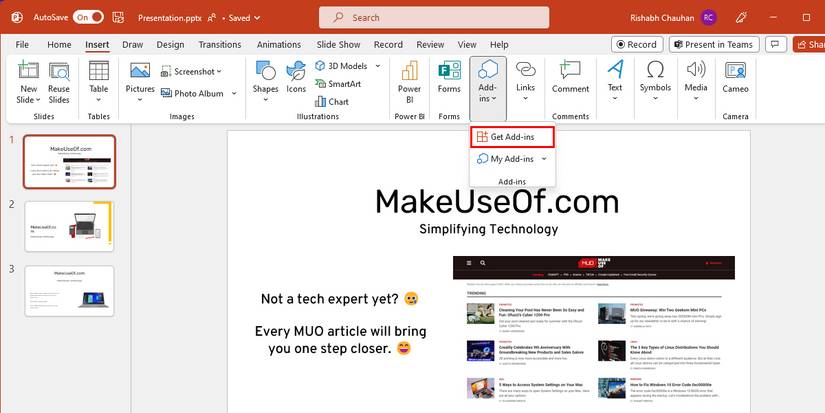825x413 pixels.
Task: Click the Save icon in title bar
Action: tap(118, 17)
